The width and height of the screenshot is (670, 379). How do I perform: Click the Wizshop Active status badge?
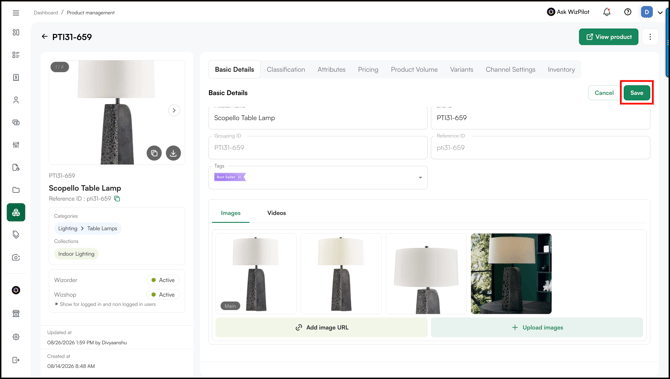pos(163,295)
